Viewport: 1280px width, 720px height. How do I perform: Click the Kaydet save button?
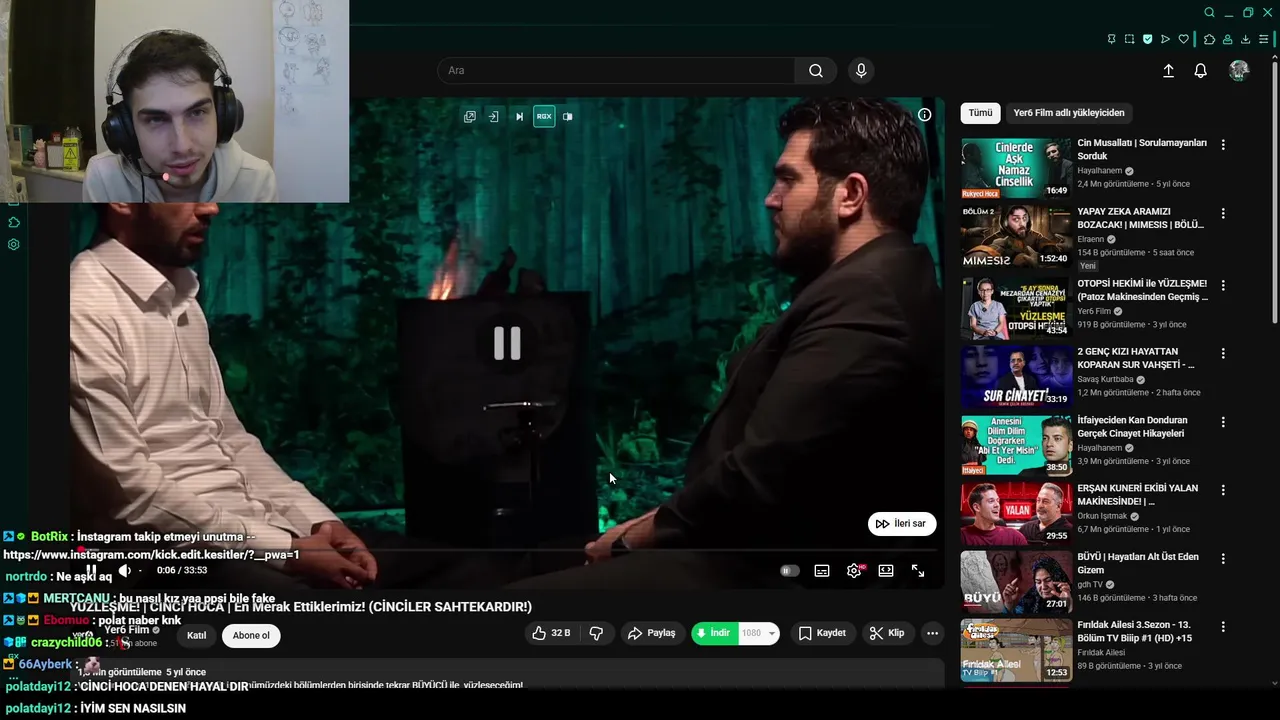click(x=822, y=633)
